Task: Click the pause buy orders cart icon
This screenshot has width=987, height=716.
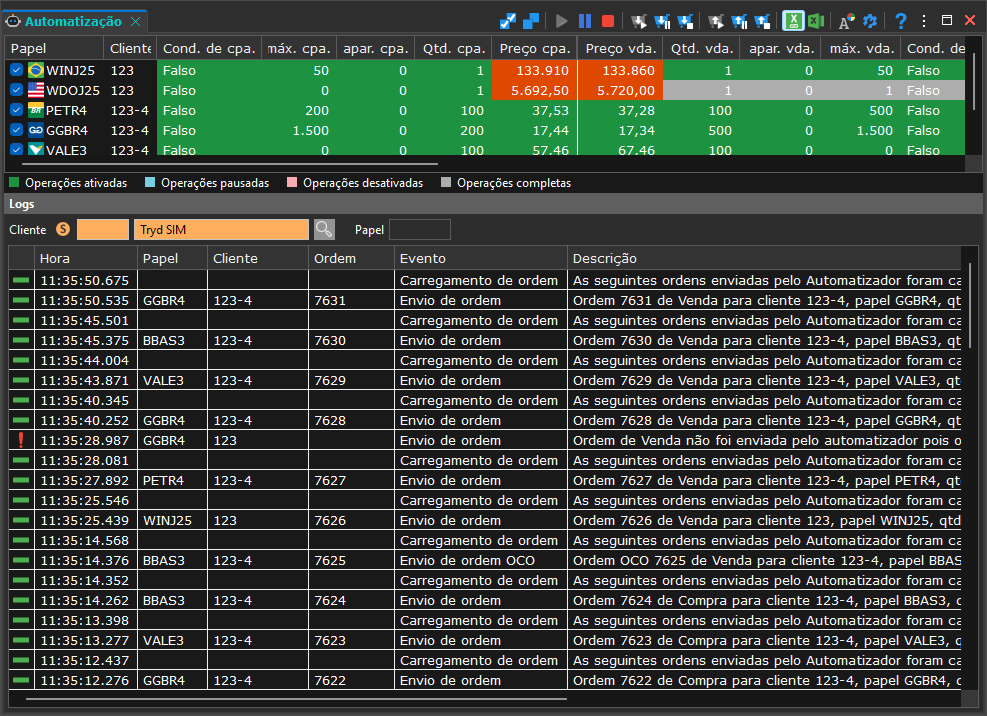Action: click(662, 21)
